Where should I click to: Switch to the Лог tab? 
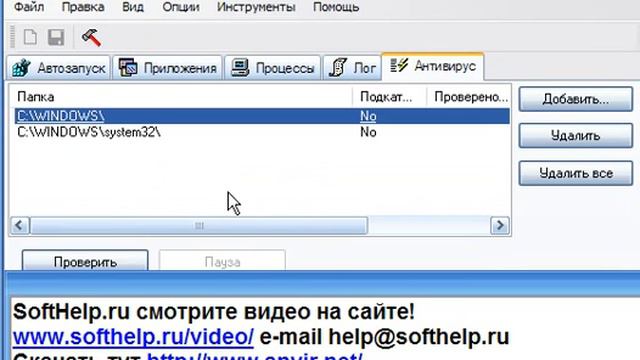pos(352,68)
